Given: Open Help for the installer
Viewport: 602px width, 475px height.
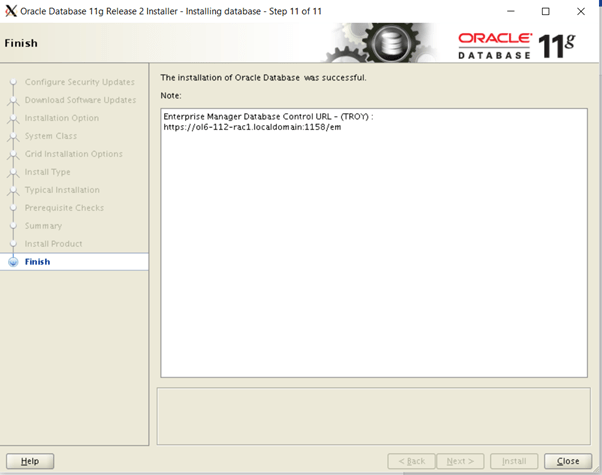Looking at the screenshot, I should (30, 461).
